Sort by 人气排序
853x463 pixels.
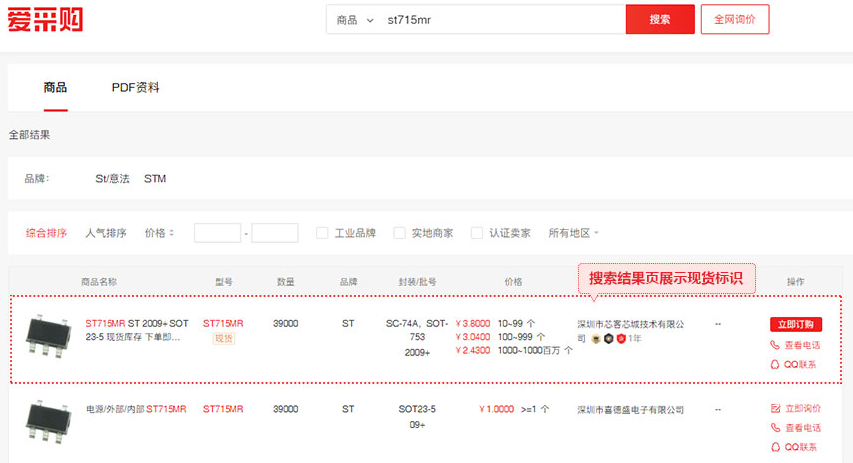(x=106, y=233)
